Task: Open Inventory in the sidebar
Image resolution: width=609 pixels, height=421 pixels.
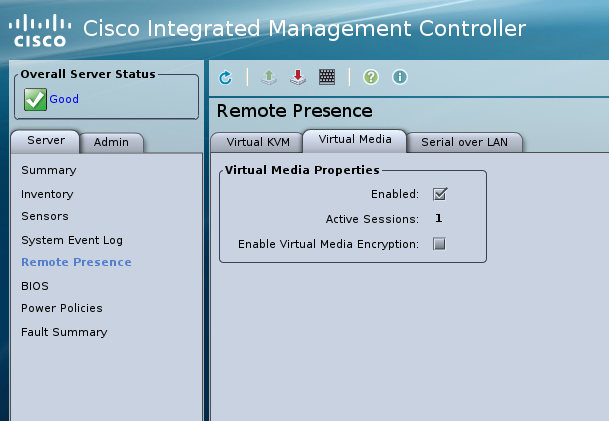Action: click(x=47, y=194)
